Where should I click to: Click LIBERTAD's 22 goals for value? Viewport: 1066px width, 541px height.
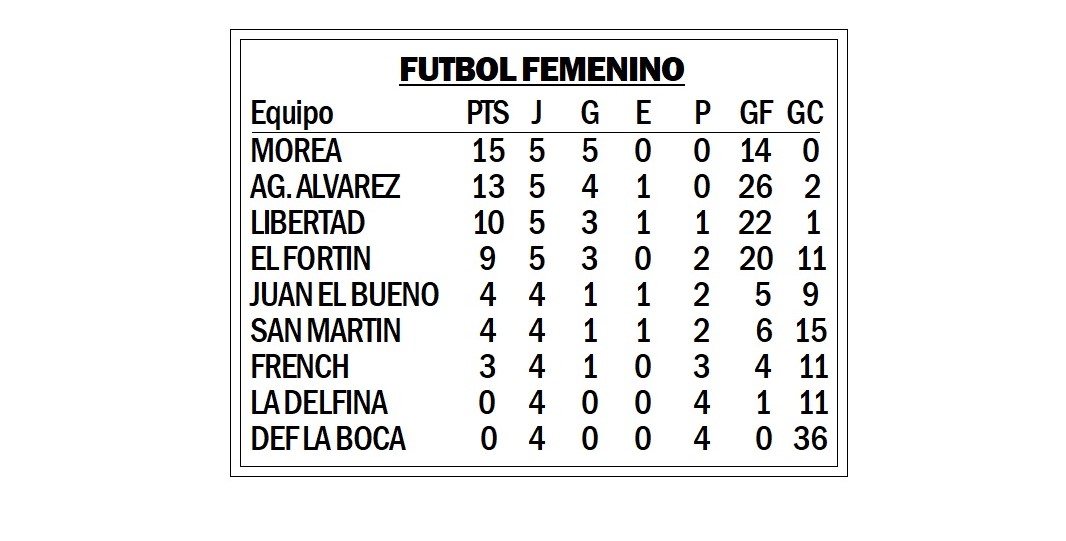point(755,222)
